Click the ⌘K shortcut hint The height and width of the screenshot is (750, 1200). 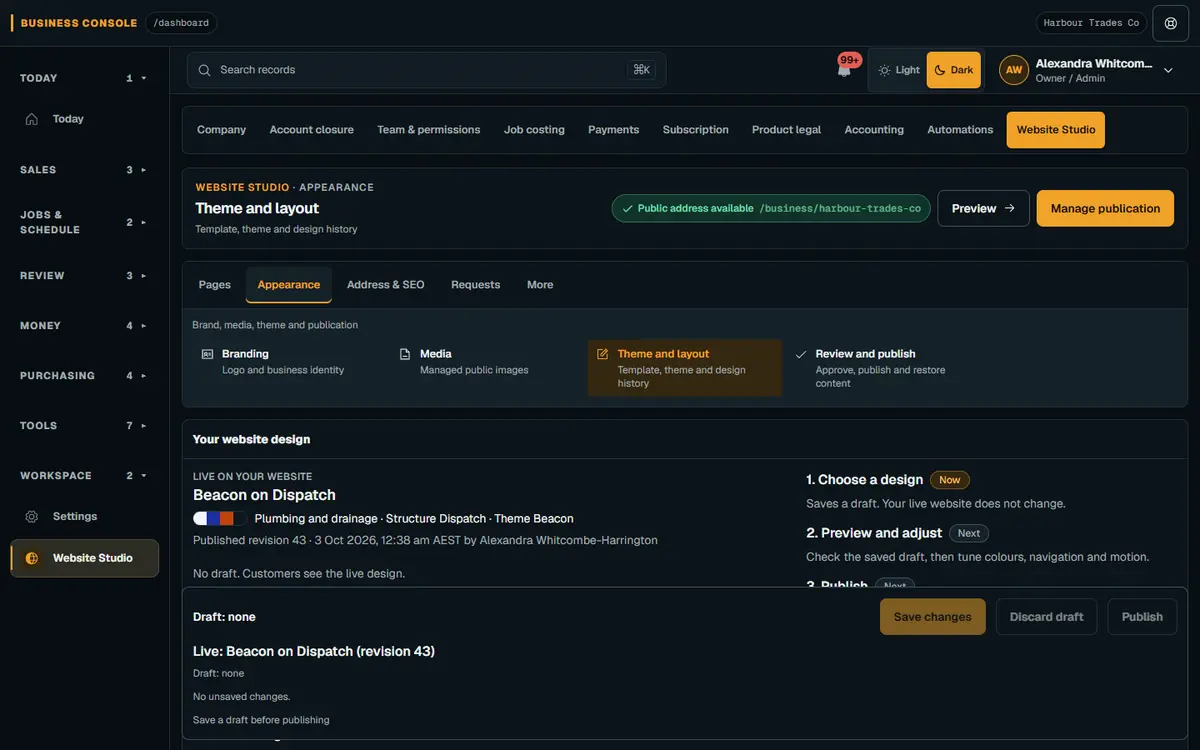click(x=642, y=70)
